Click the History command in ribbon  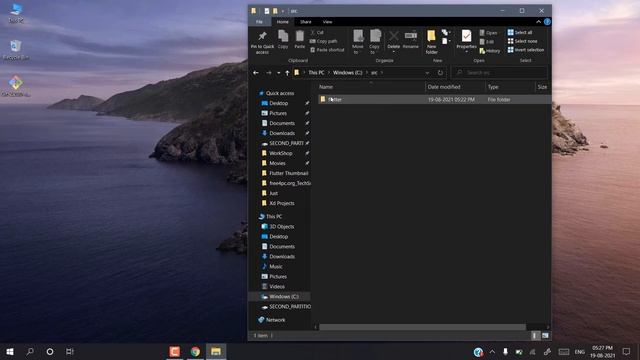pyautogui.click(x=489, y=51)
